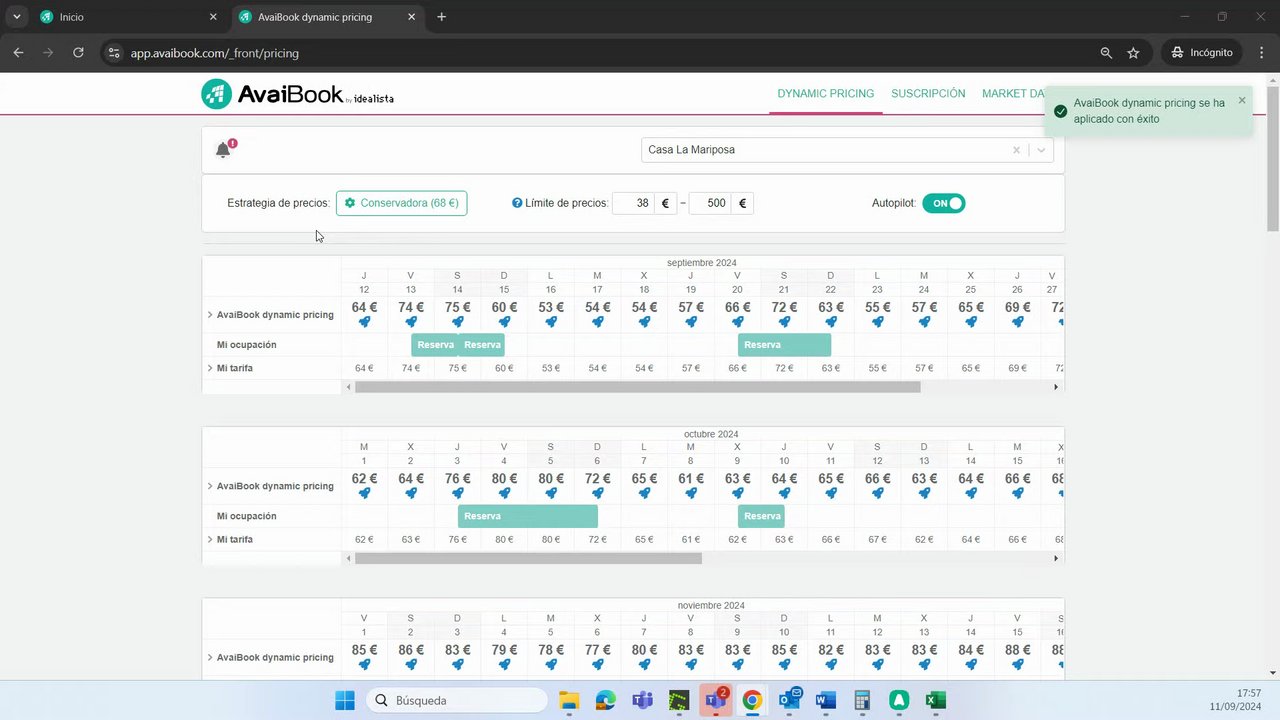Expand AvaiBook dynamic pricing row in November

(x=210, y=657)
